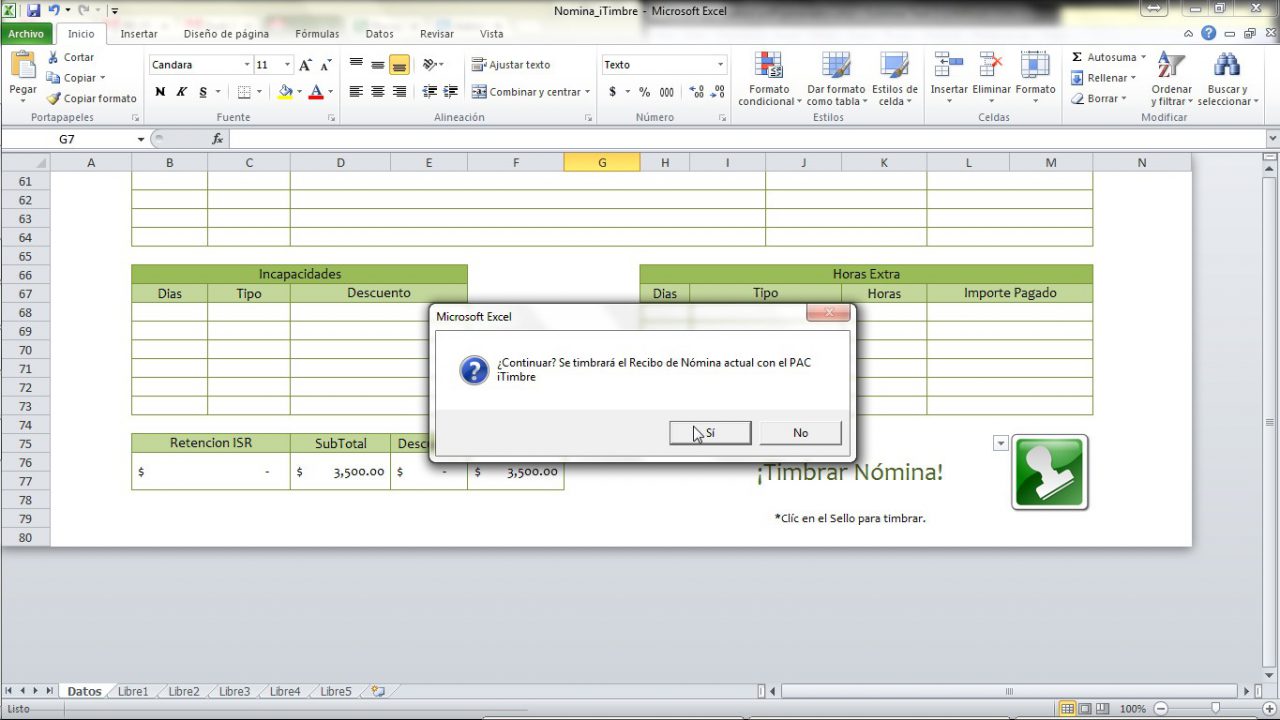Viewport: 1280px width, 720px height.
Task: Open Ordenar y filtrar tool
Action: (1170, 67)
